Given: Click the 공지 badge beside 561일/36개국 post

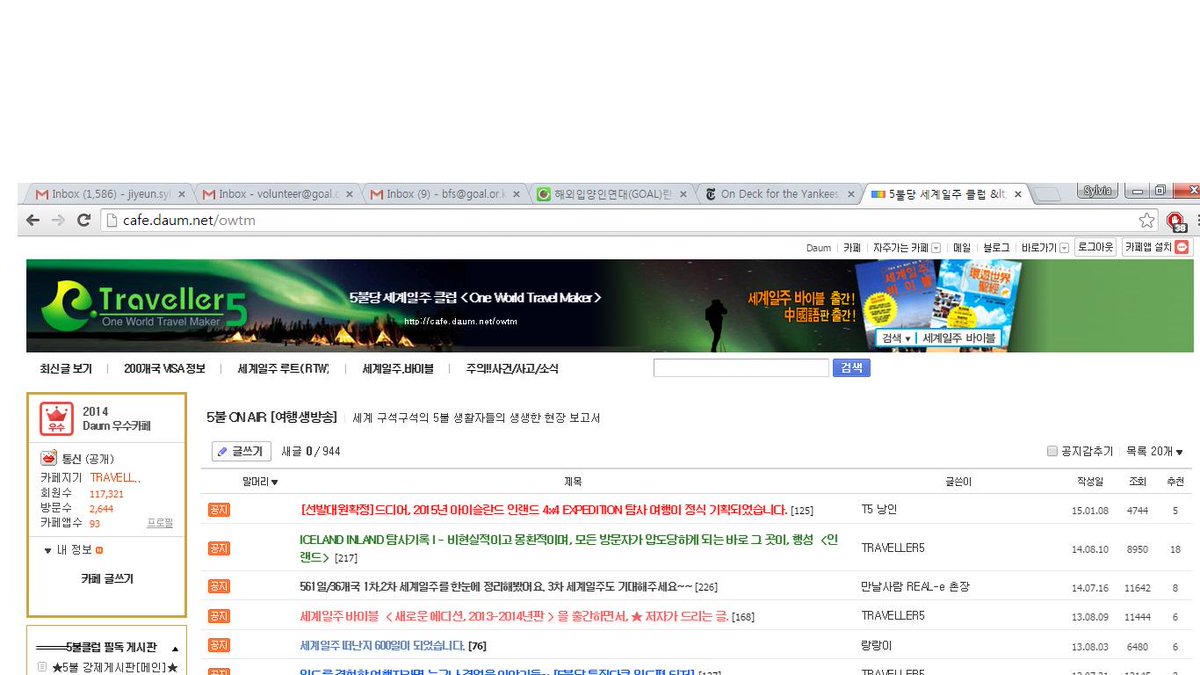Looking at the screenshot, I should (219, 587).
